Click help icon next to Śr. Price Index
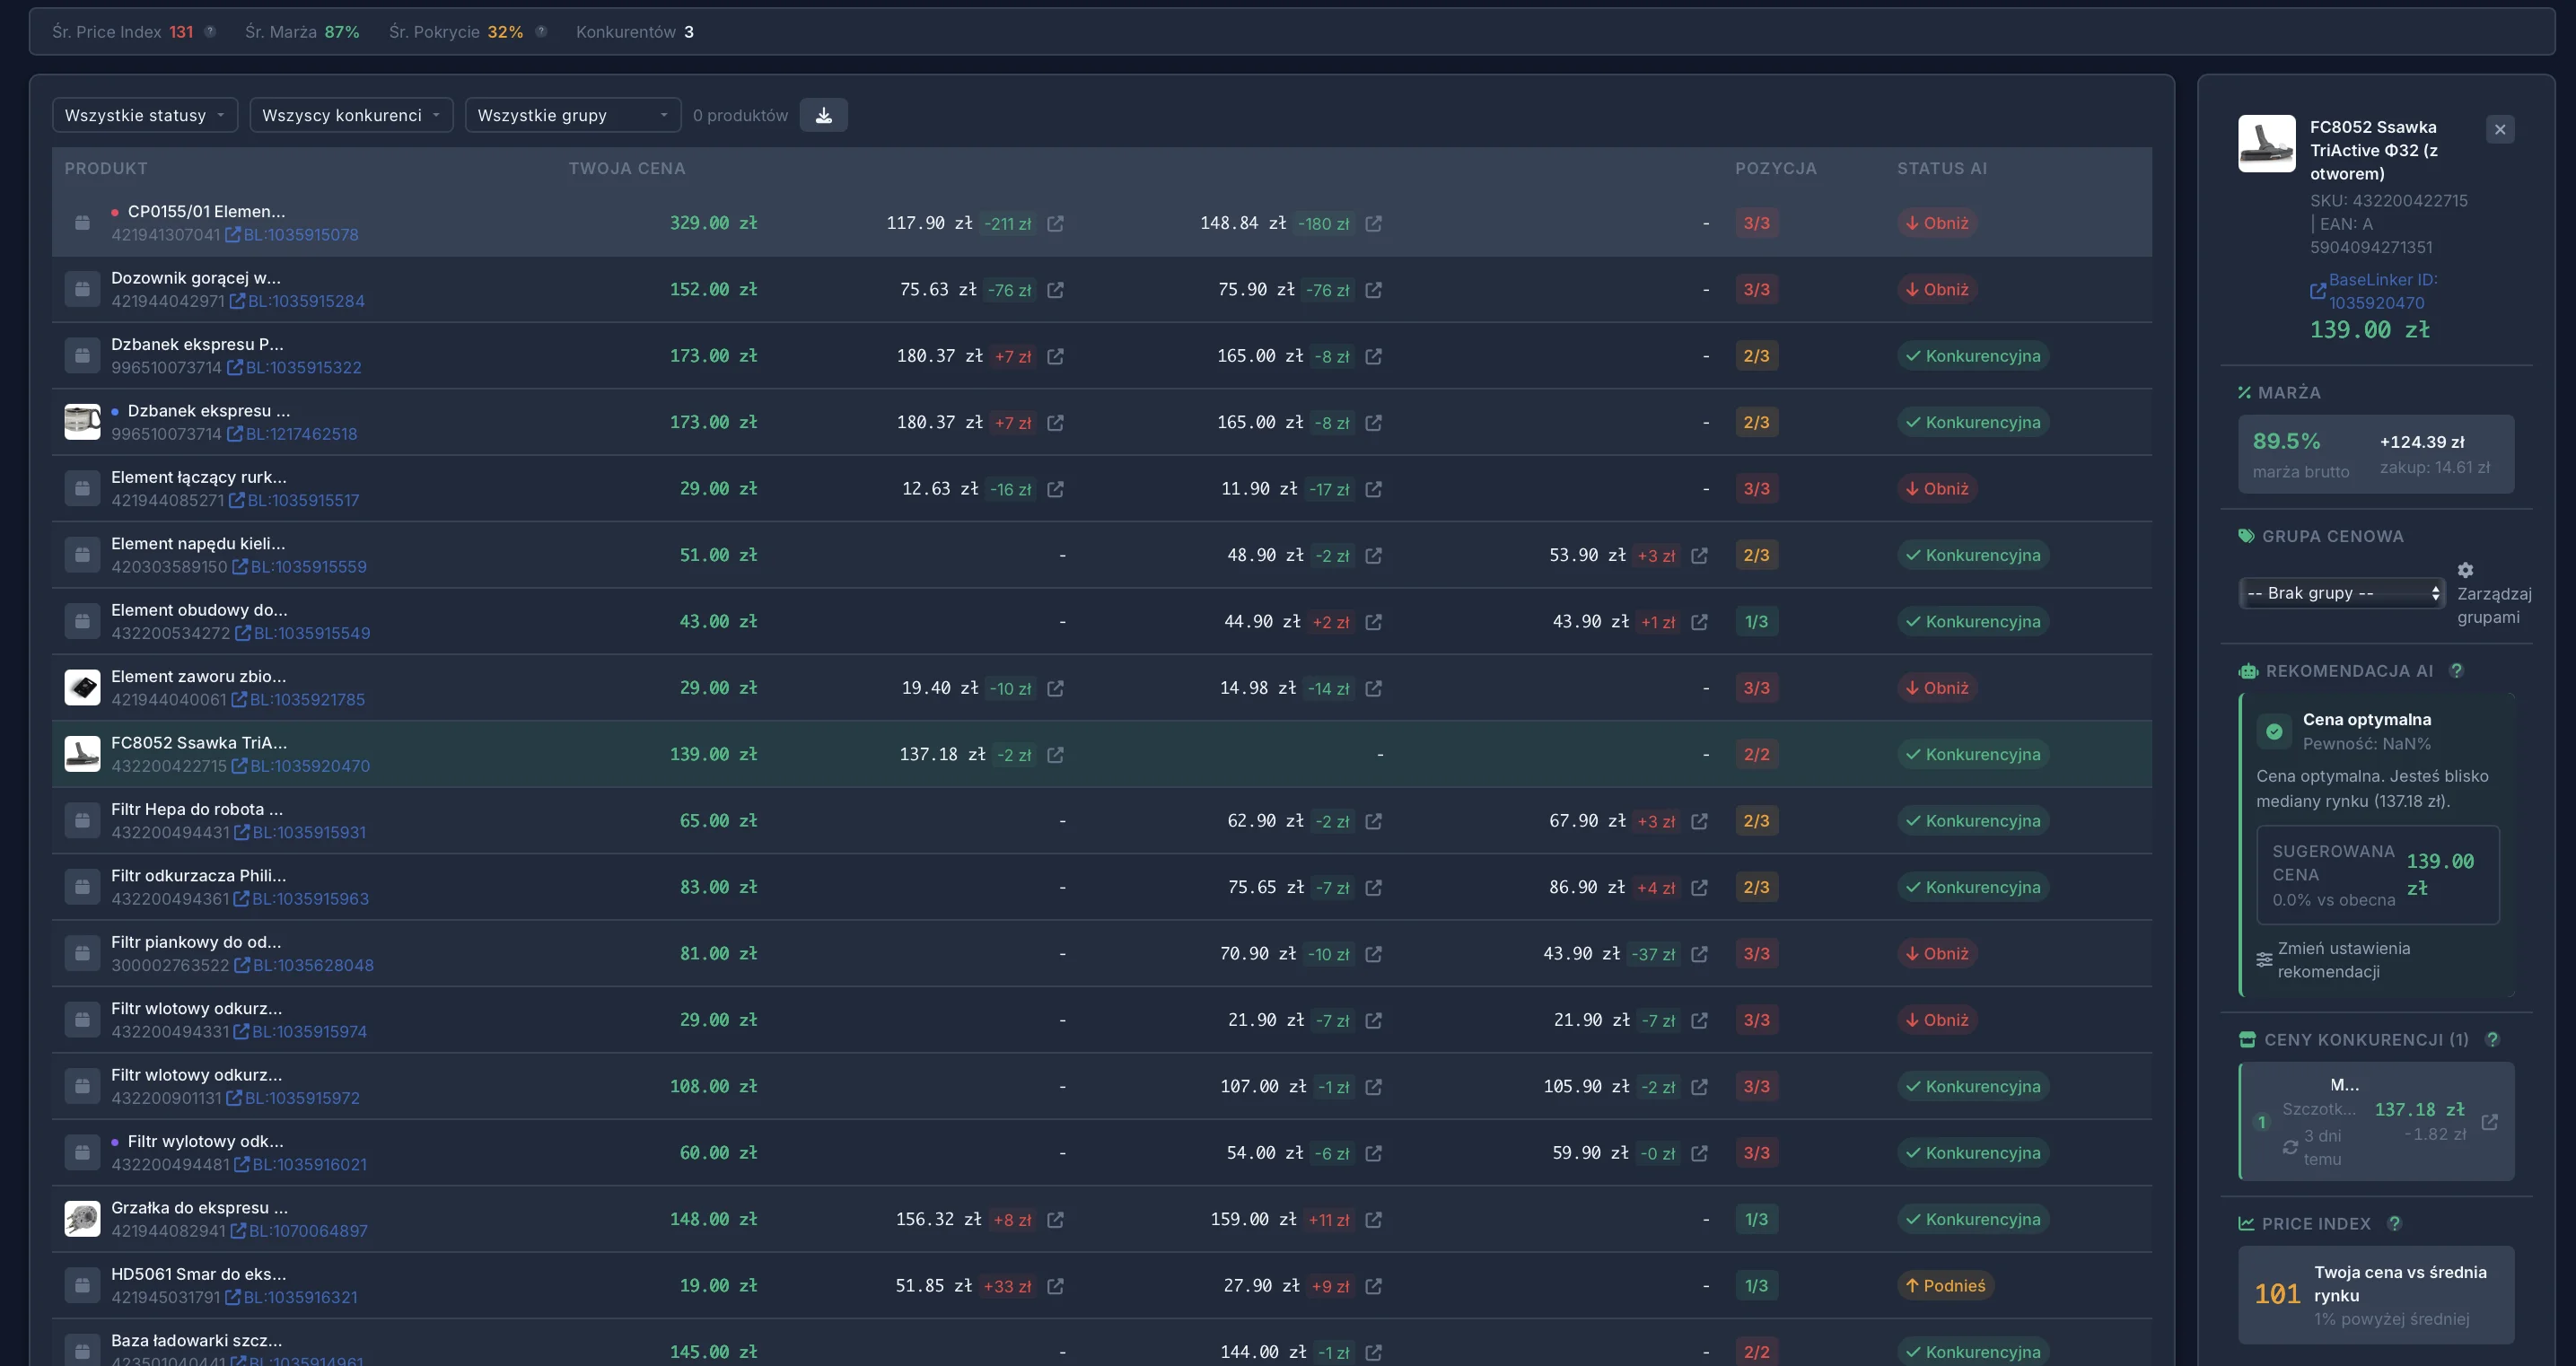Image resolution: width=2576 pixels, height=1366 pixels. tap(210, 31)
